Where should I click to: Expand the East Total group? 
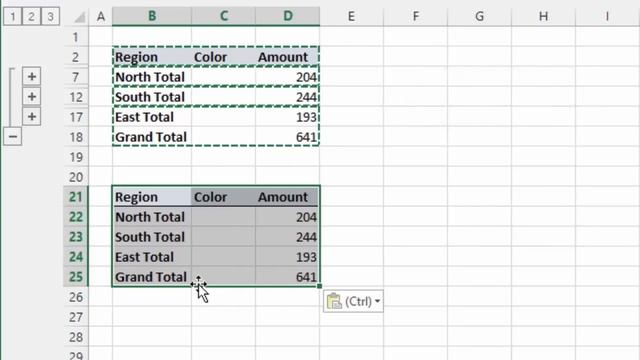[31, 117]
